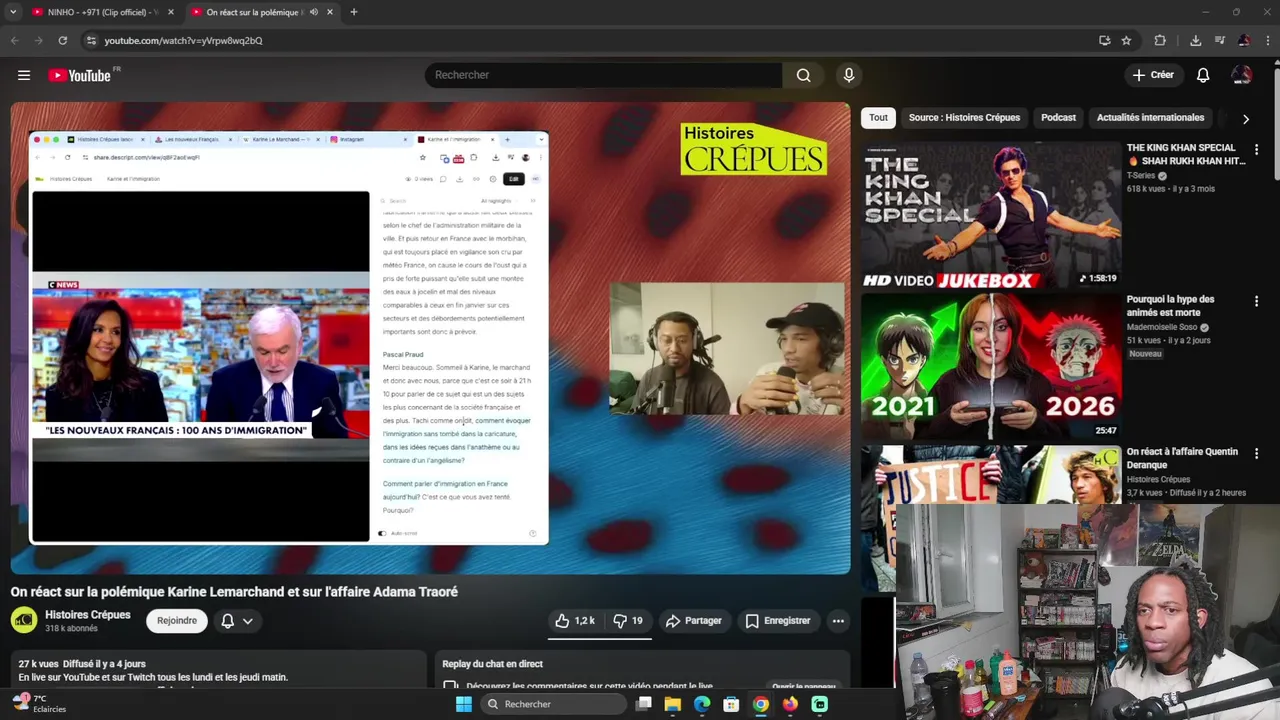Image resolution: width=1280 pixels, height=720 pixels.
Task: Open The King Khan Special thumbnail
Action: click(991, 214)
